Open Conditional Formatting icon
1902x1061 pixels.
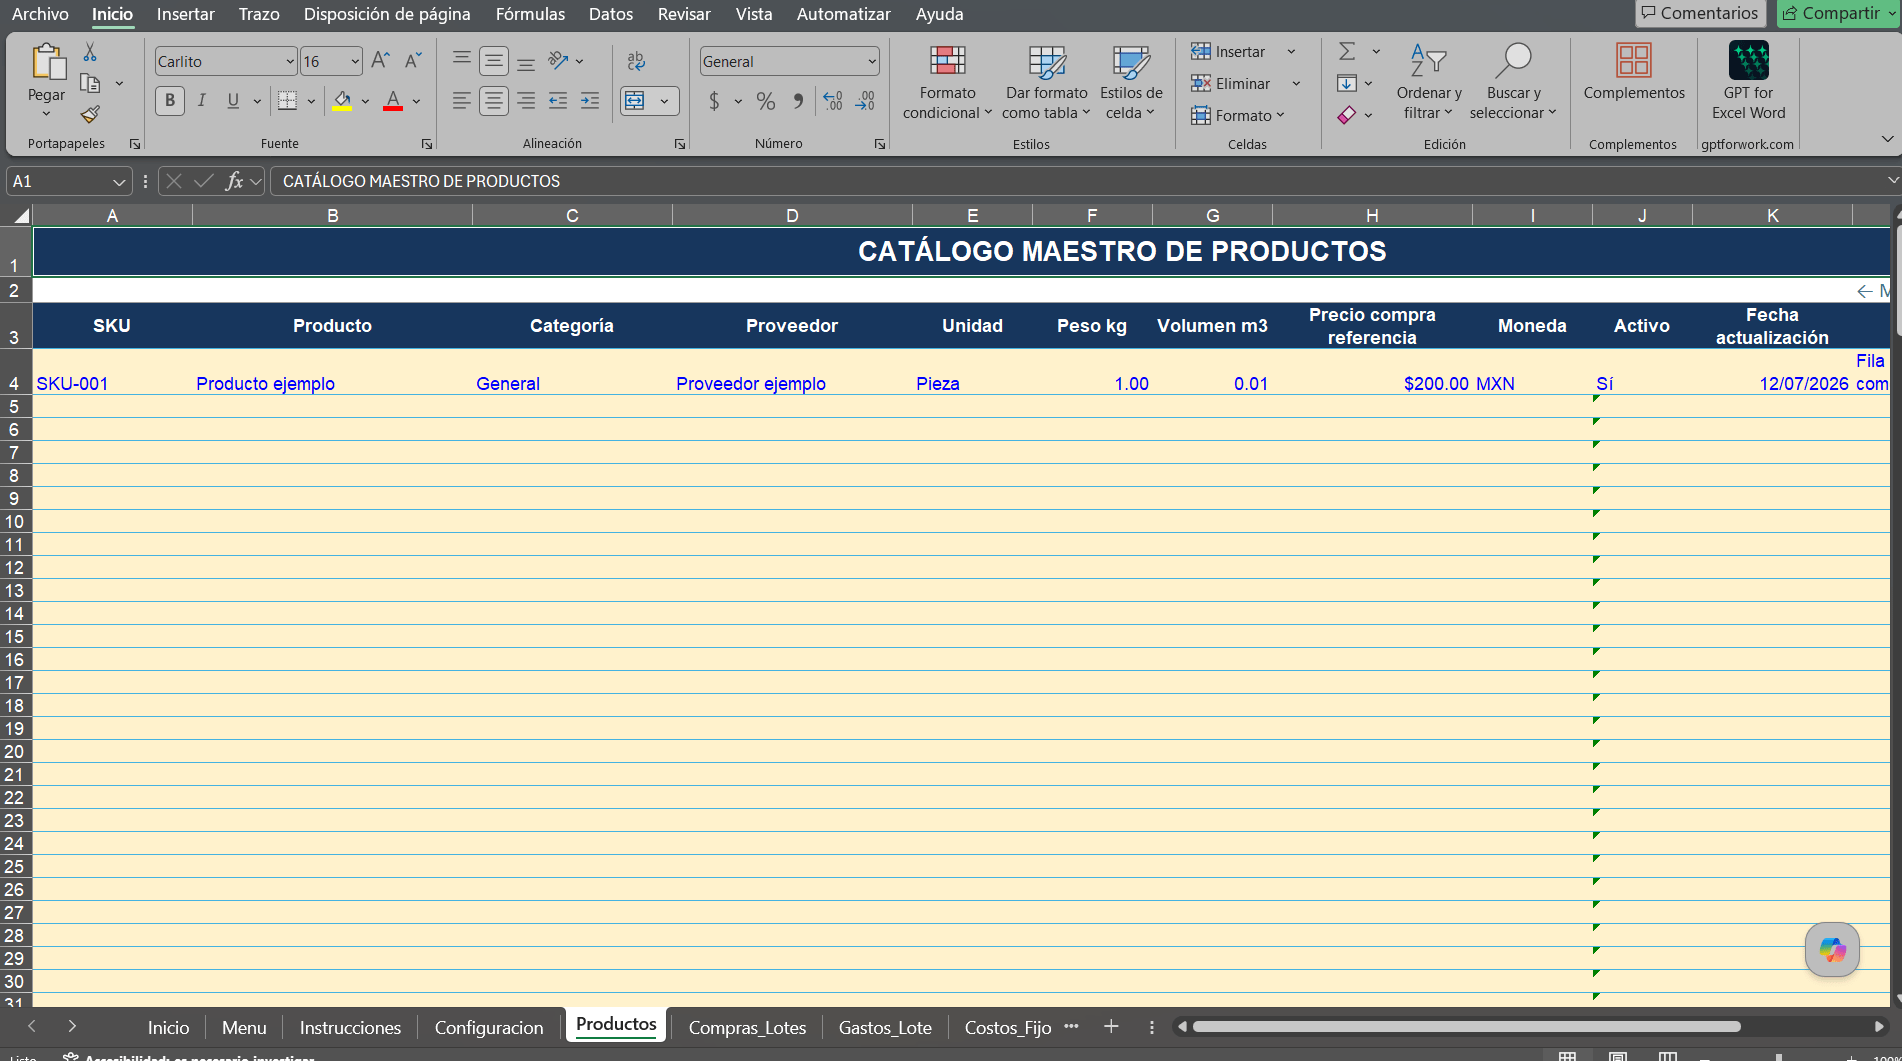coord(947,61)
